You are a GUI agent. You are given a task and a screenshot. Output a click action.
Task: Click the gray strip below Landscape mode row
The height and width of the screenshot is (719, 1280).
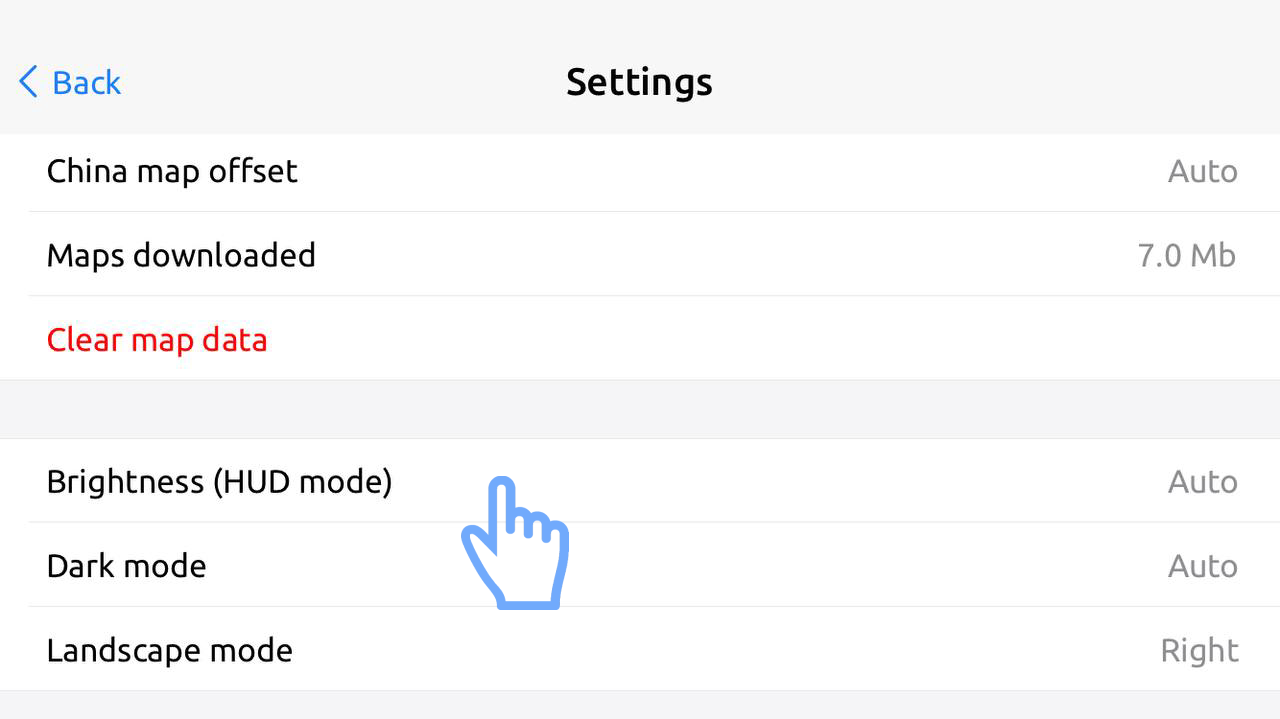point(640,706)
